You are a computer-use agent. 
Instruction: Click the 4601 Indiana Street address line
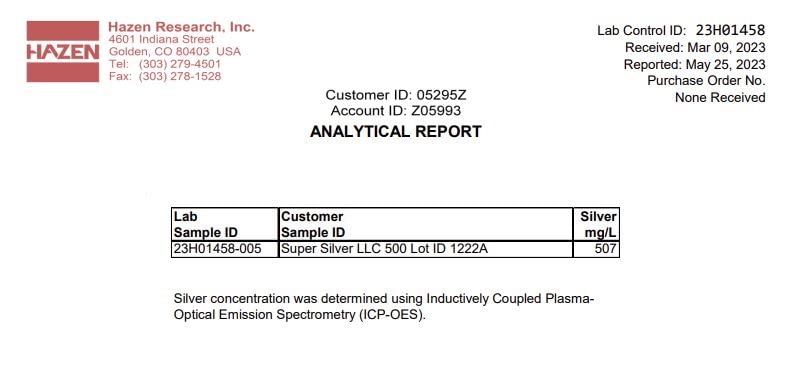point(162,39)
